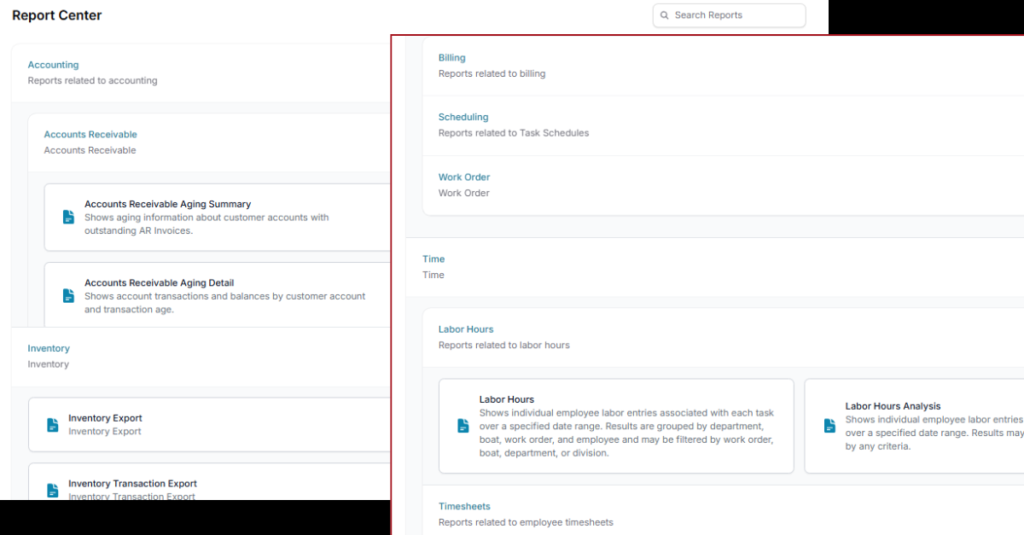
Task: Click 'Reports related to labor hours' description
Action: tap(504, 345)
